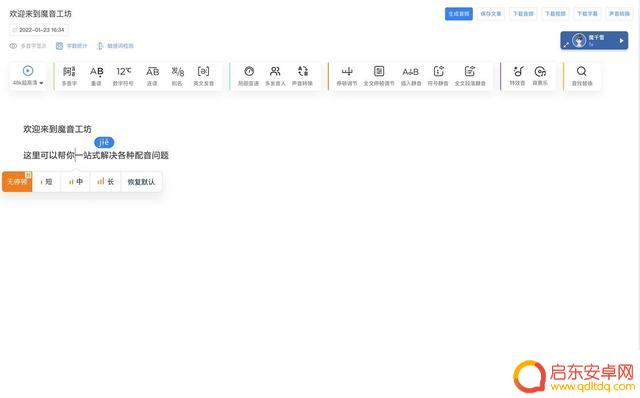Click the sentence 这里可以帮你一站式解决各种配音问题
Screen dimensions: 640x398
coord(96,155)
